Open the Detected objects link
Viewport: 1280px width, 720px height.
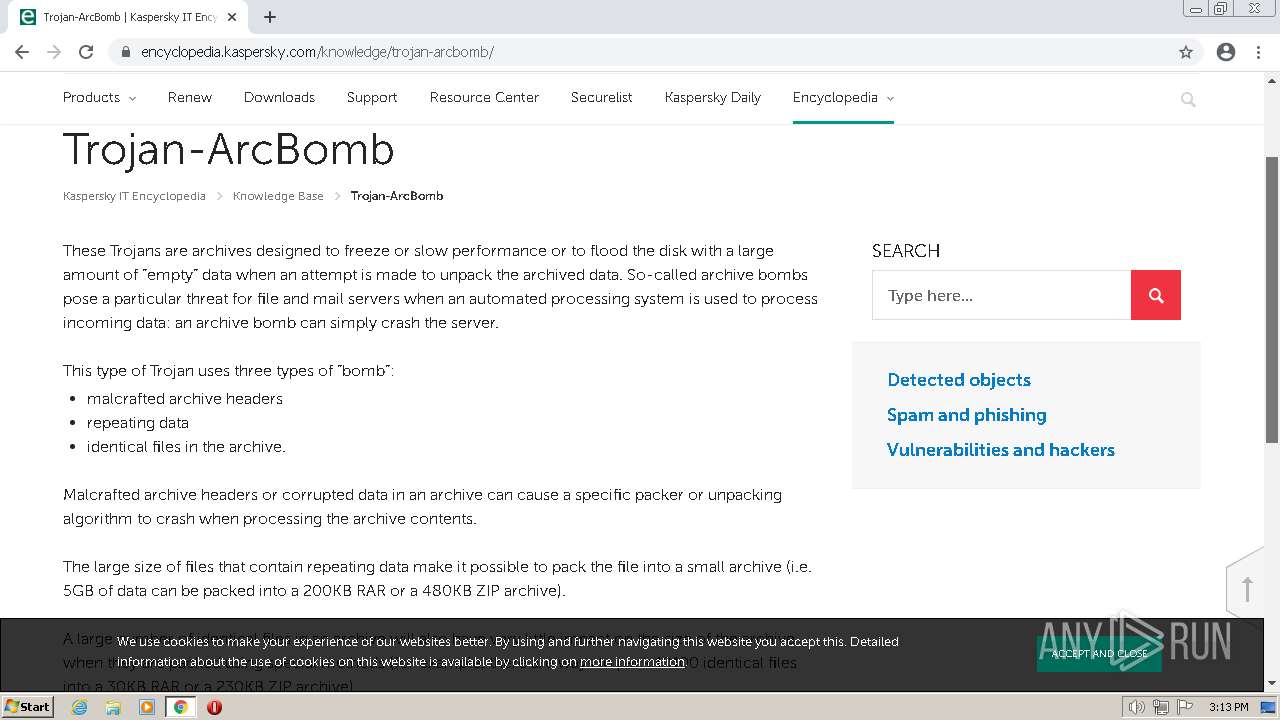pos(959,380)
